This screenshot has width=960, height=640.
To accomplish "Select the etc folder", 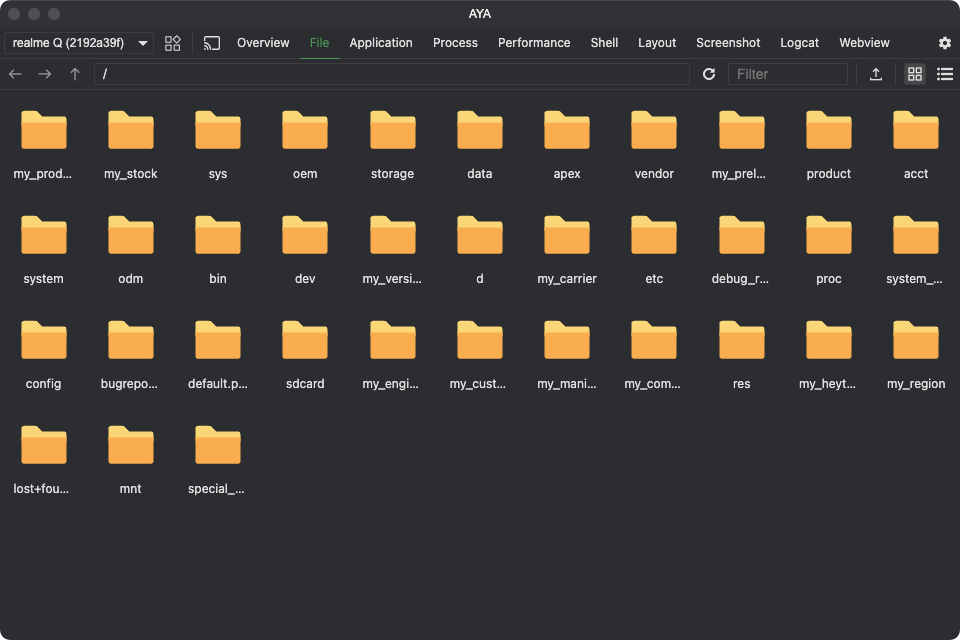I will 654,250.
